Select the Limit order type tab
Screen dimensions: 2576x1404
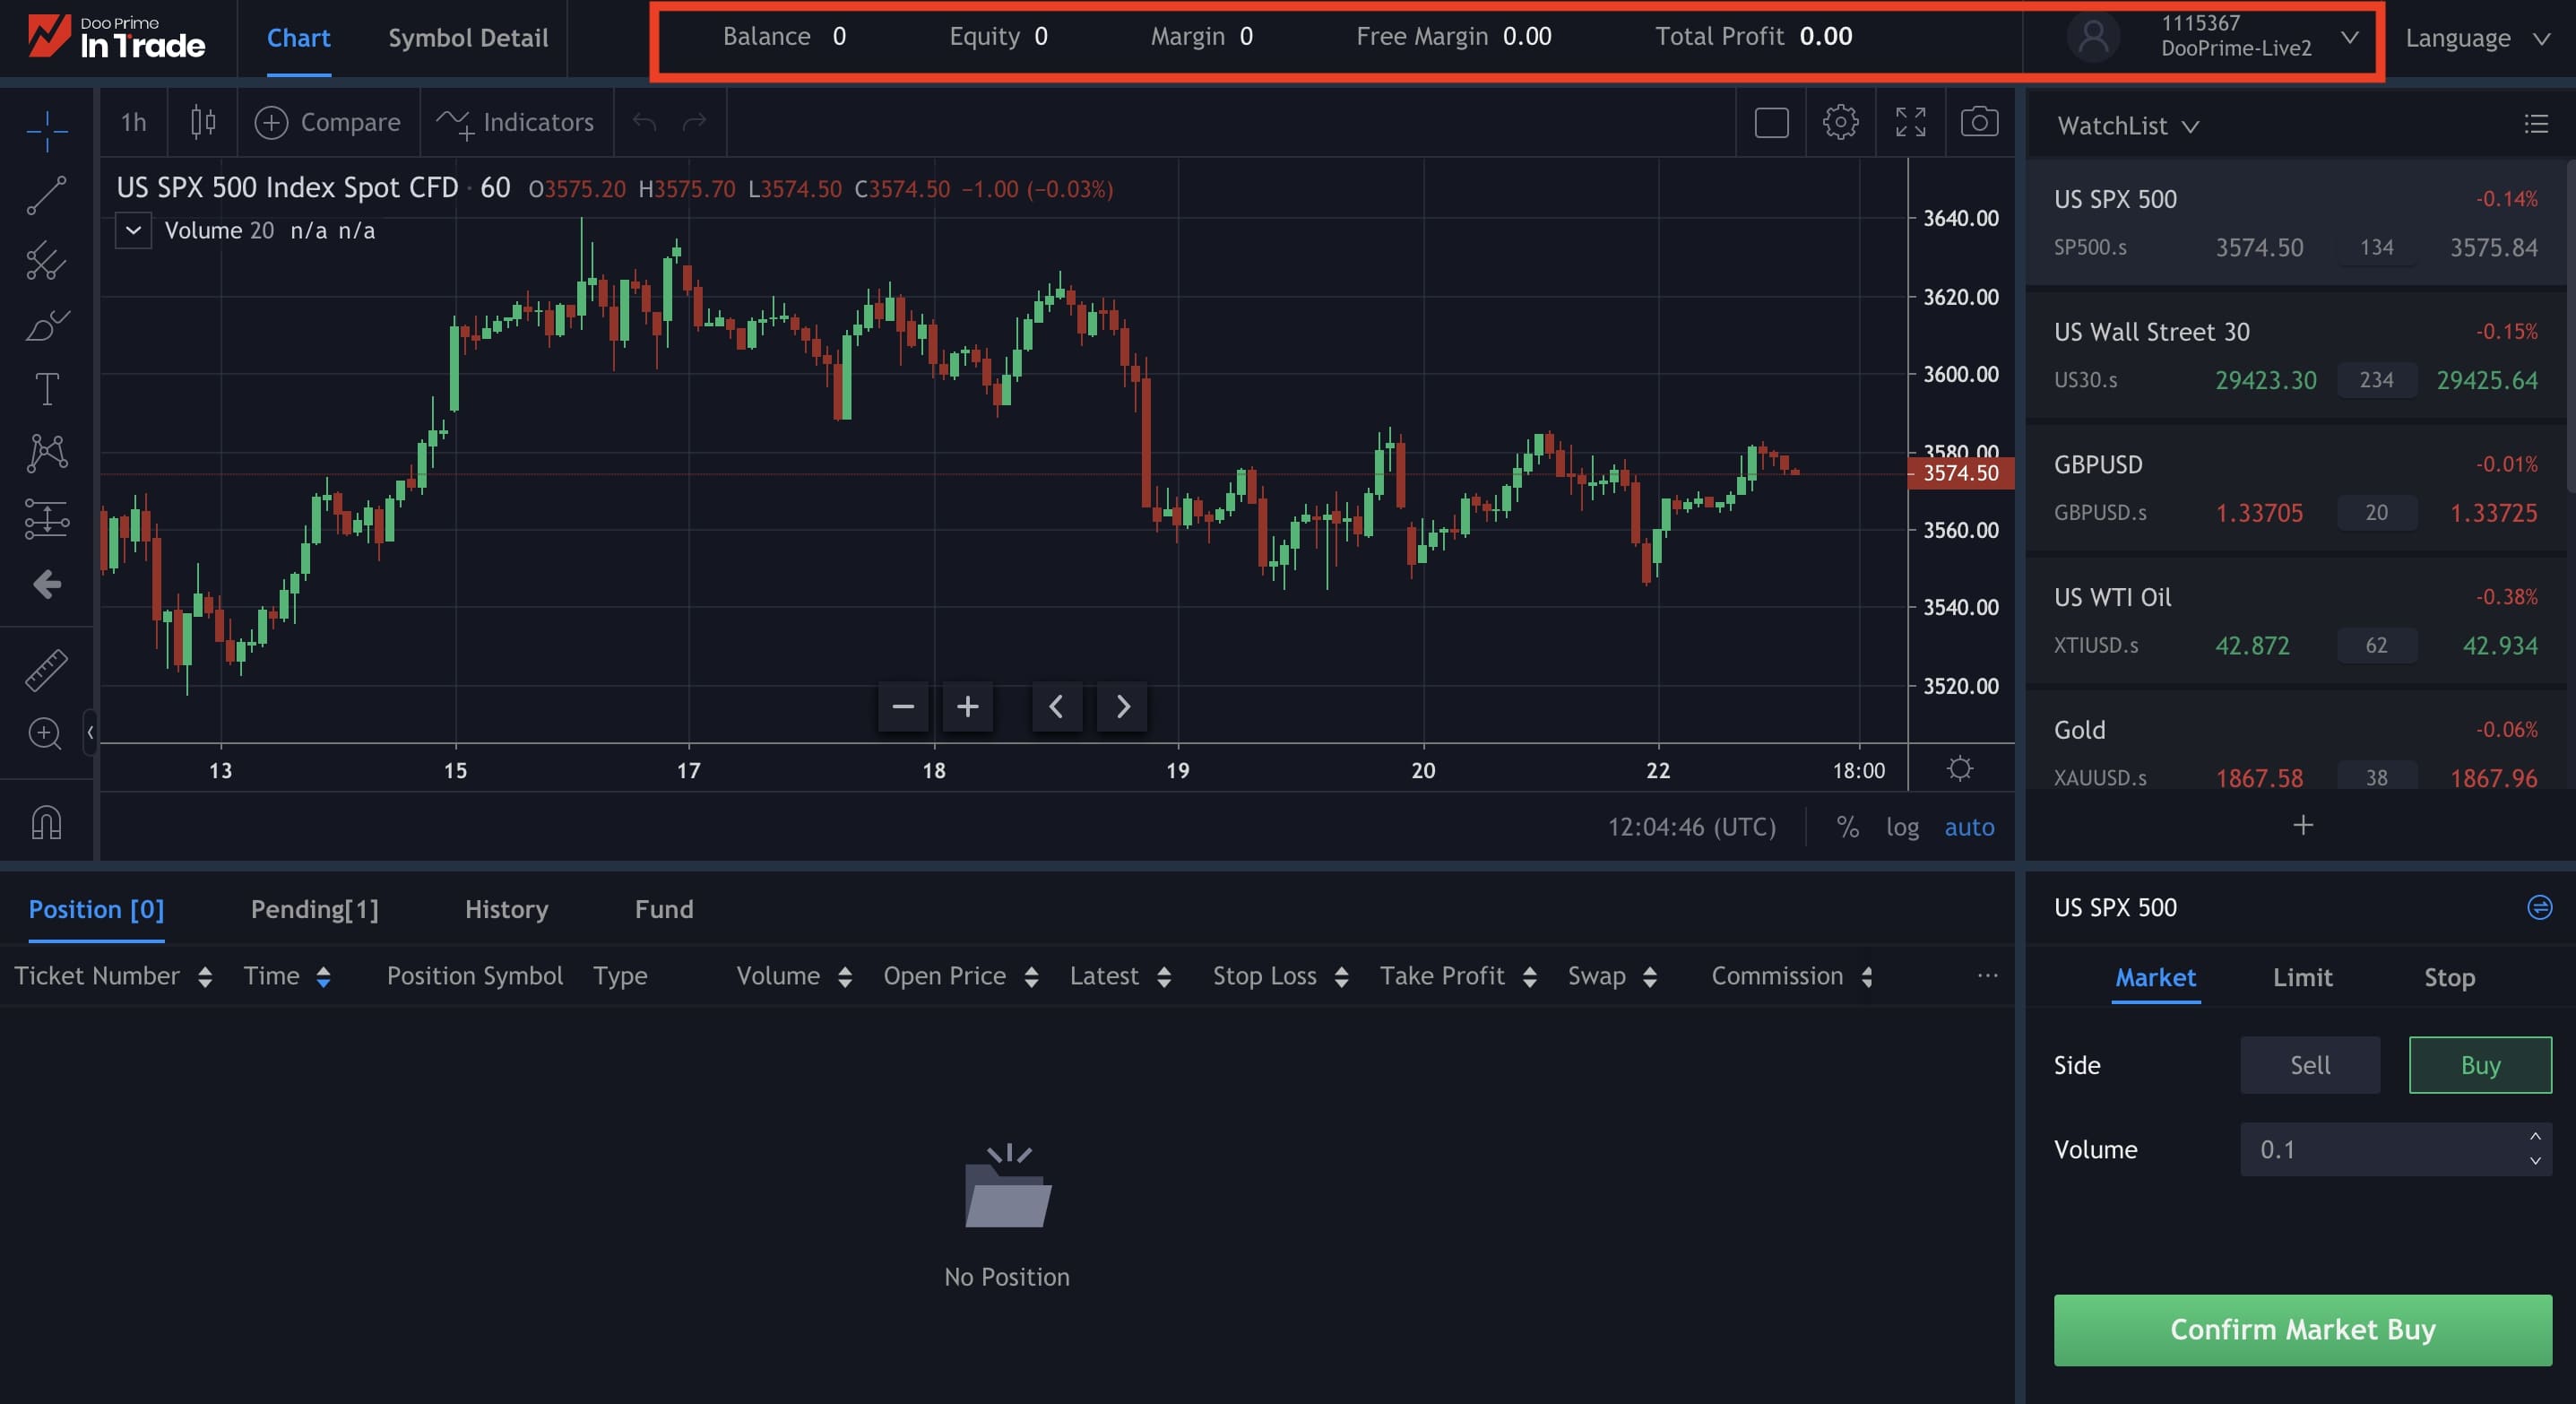pyautogui.click(x=2302, y=977)
